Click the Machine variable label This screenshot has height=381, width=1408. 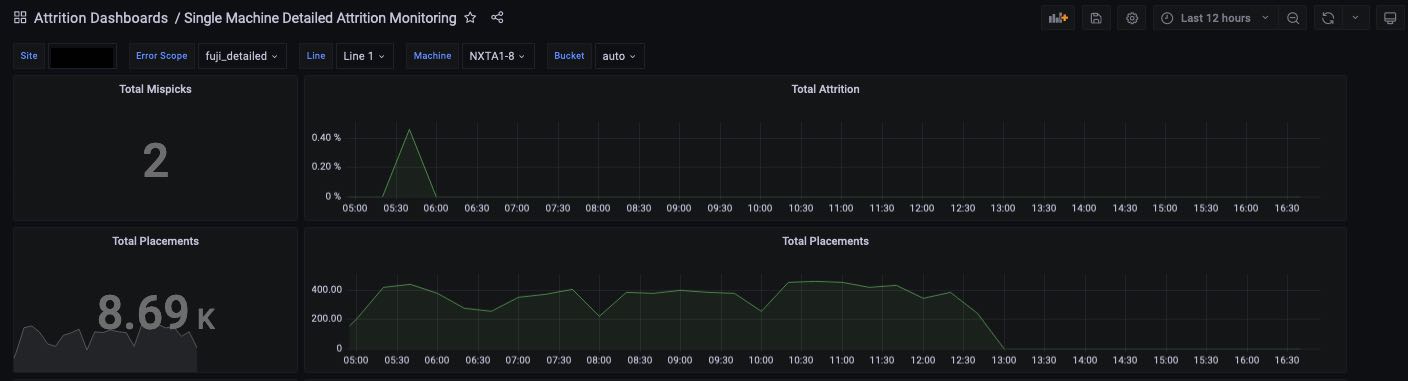click(433, 56)
